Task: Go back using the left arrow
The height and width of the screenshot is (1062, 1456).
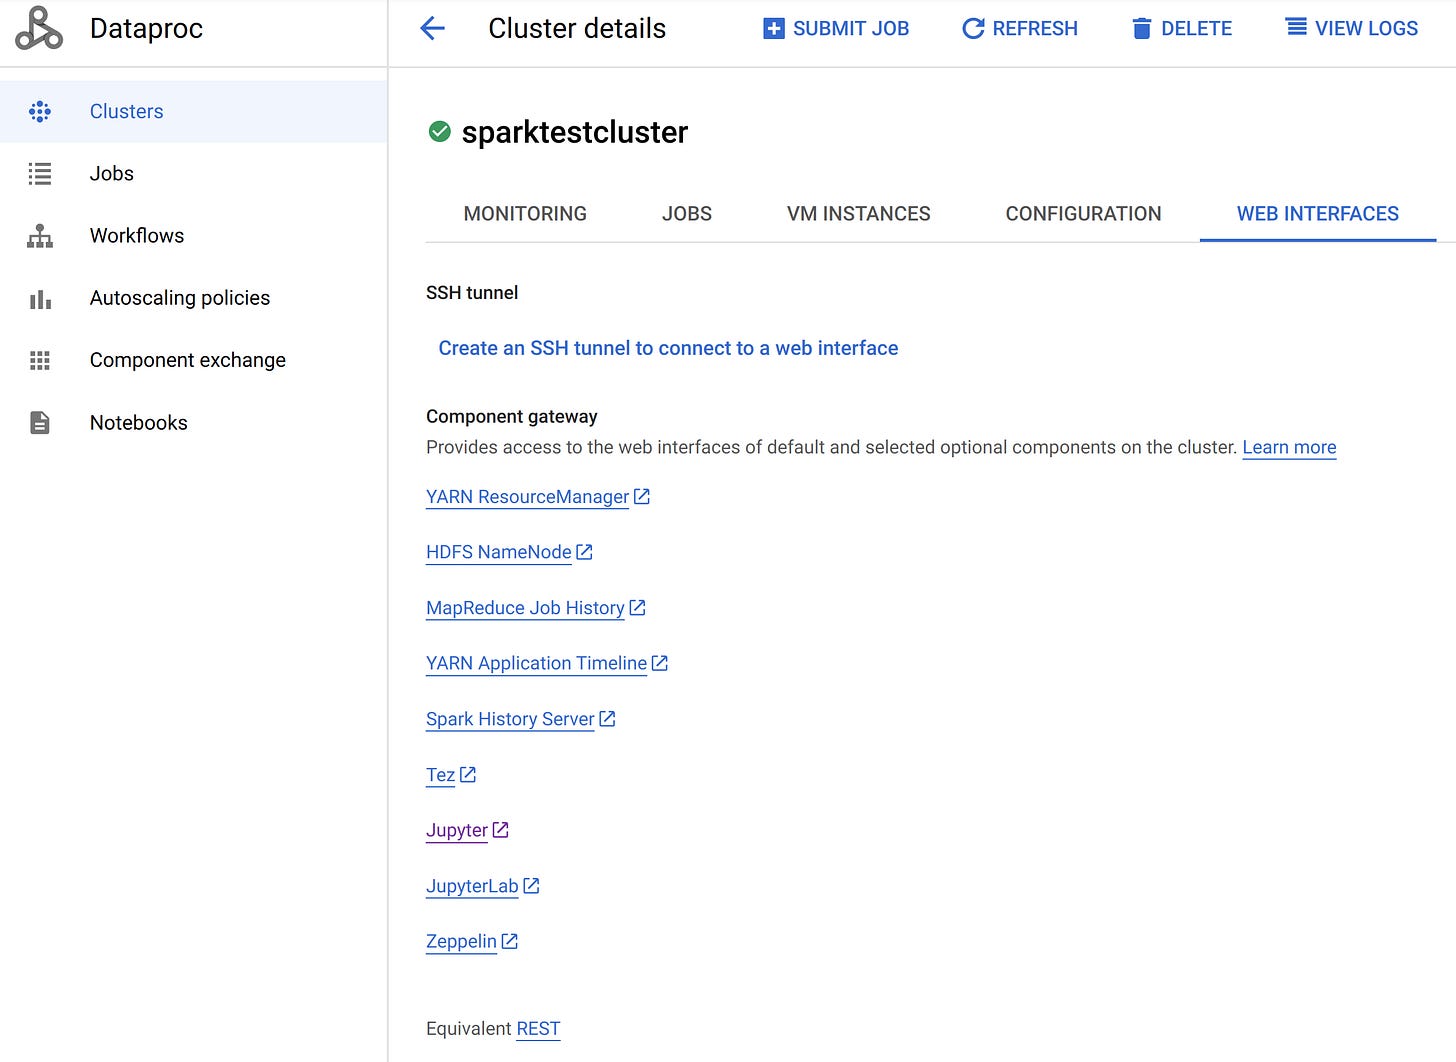Action: (432, 28)
